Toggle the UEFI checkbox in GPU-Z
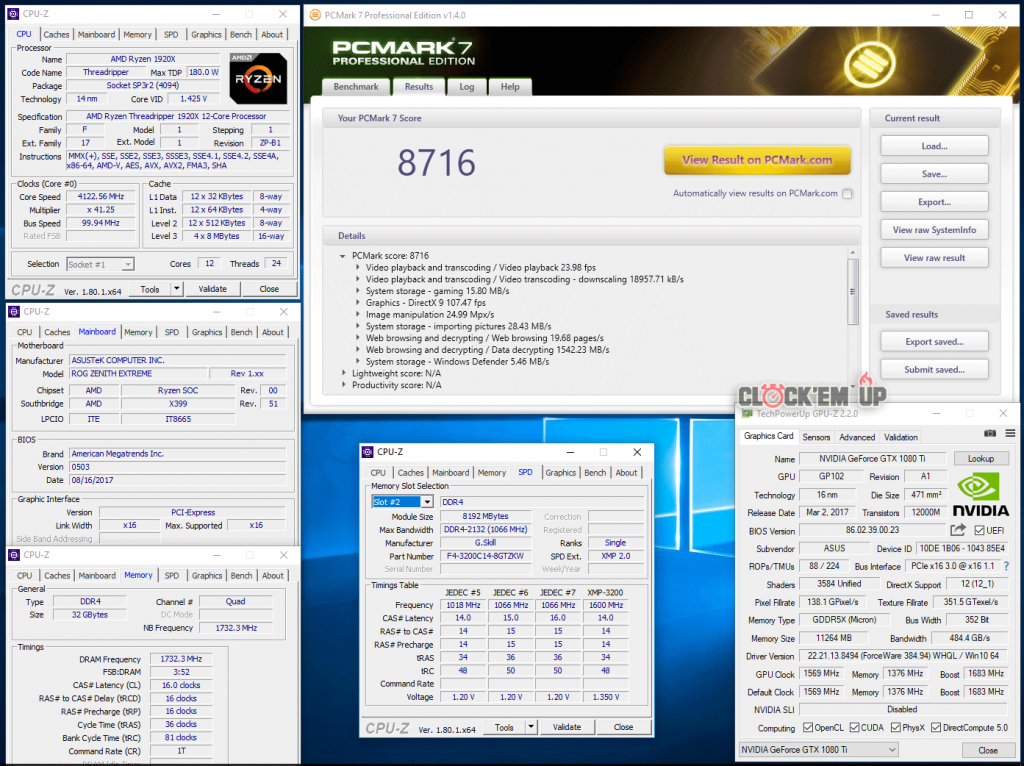The height and width of the screenshot is (766, 1024). pyautogui.click(x=980, y=530)
